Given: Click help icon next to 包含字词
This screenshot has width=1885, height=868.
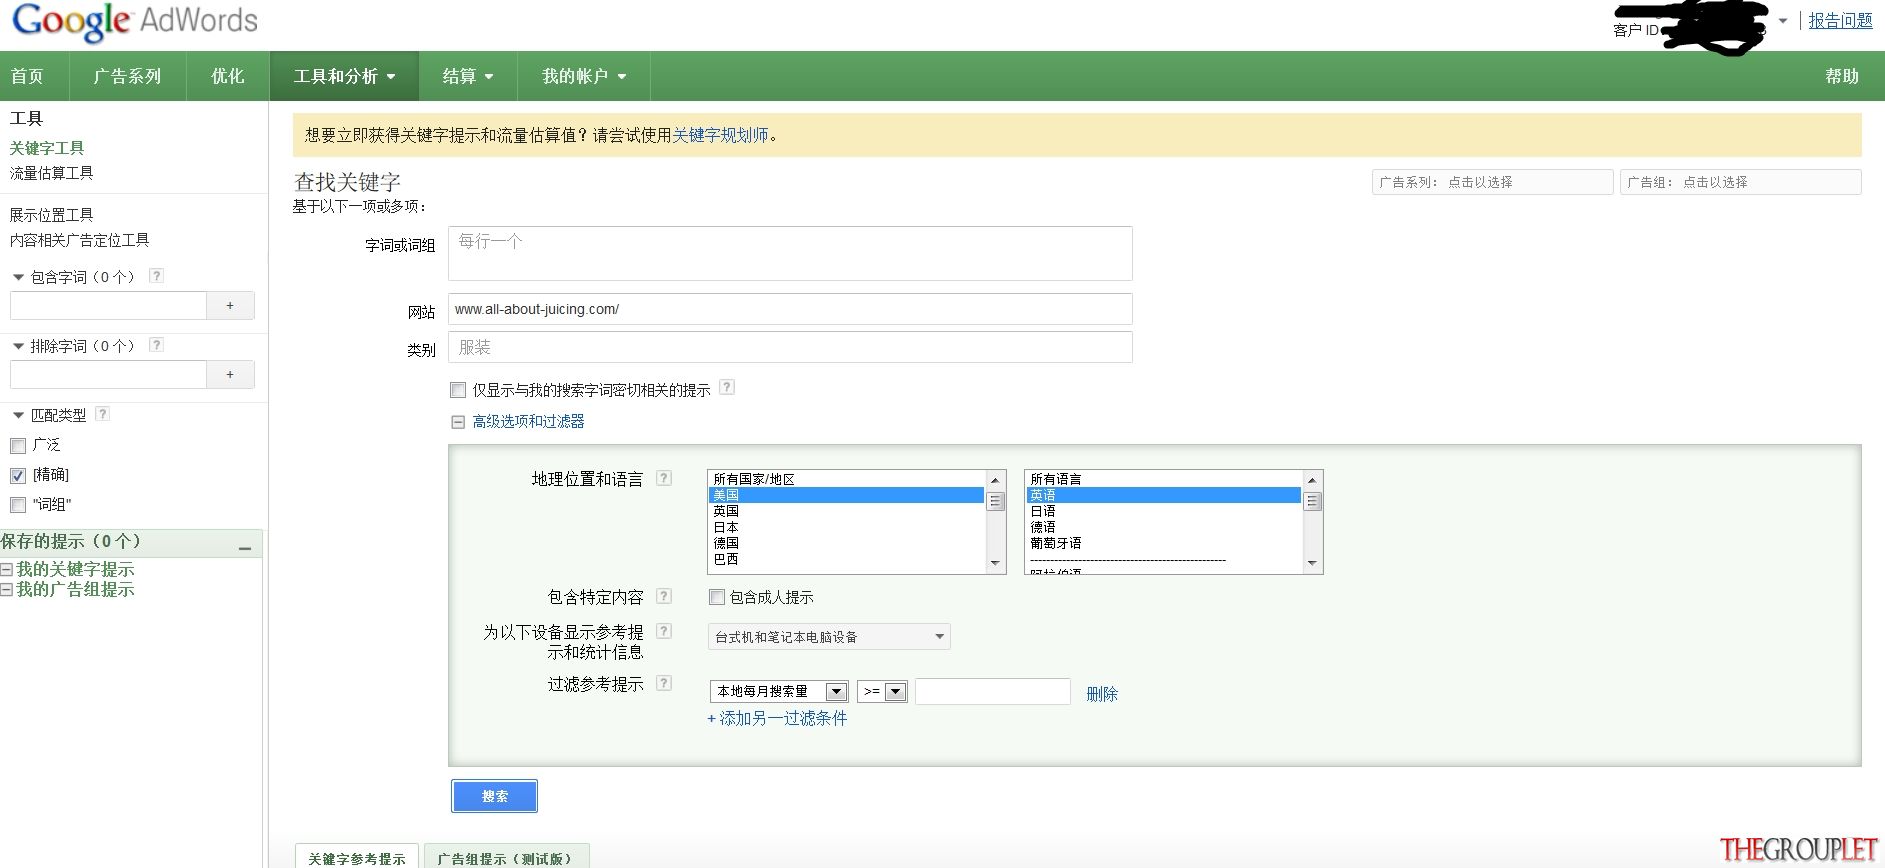Looking at the screenshot, I should point(156,276).
